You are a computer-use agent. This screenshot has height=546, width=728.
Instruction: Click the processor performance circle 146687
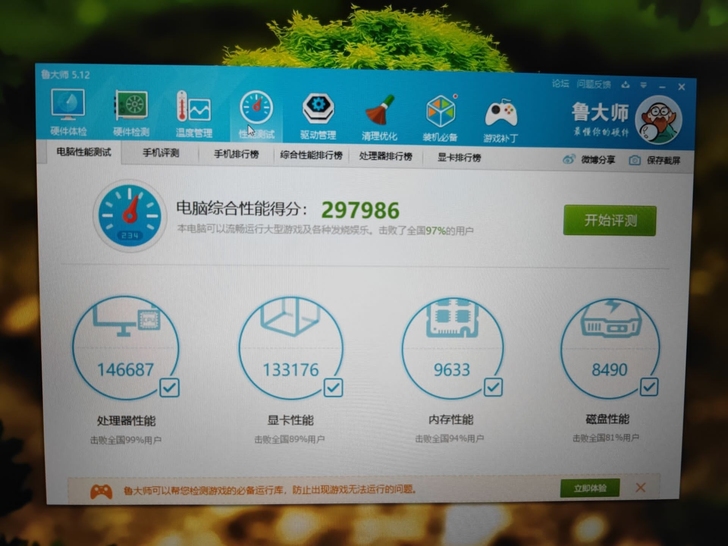pyautogui.click(x=125, y=348)
